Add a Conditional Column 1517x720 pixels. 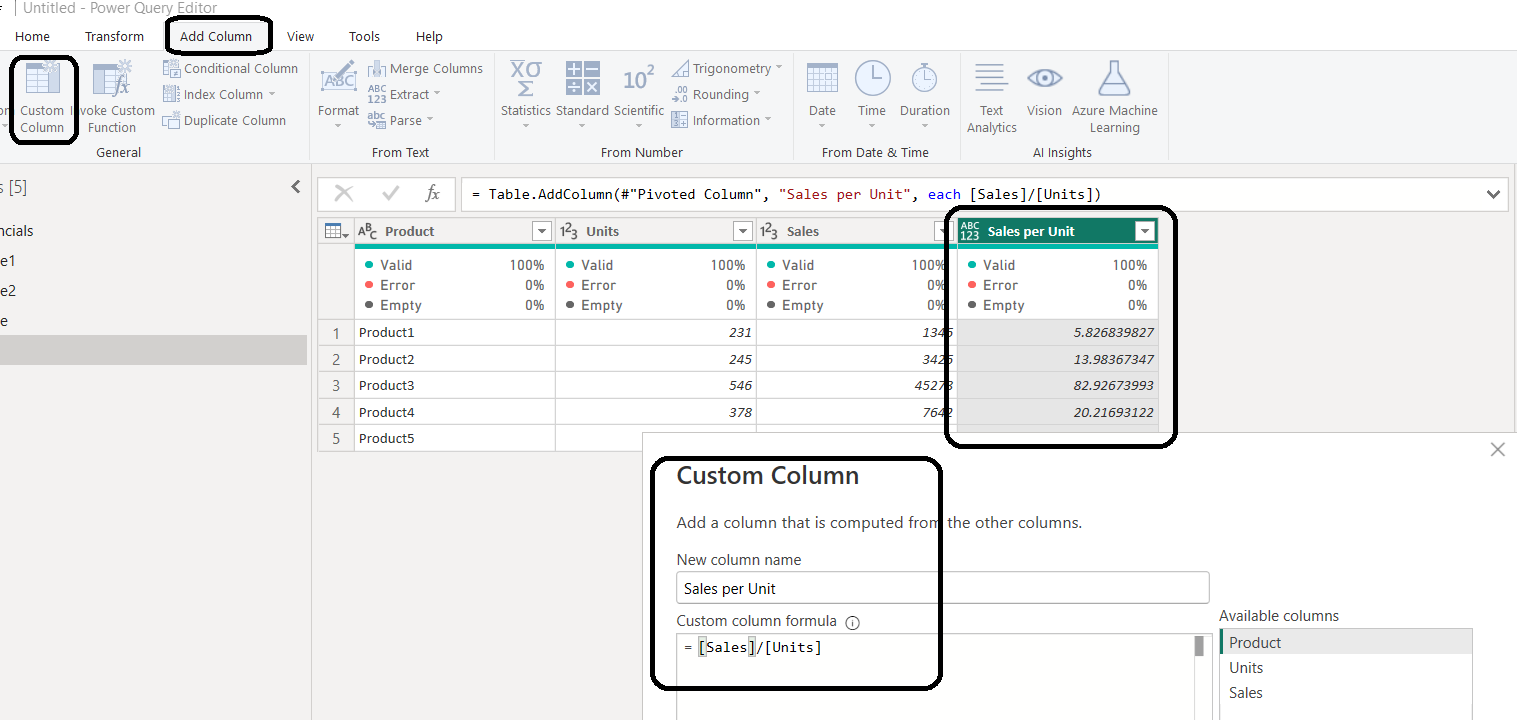click(231, 68)
